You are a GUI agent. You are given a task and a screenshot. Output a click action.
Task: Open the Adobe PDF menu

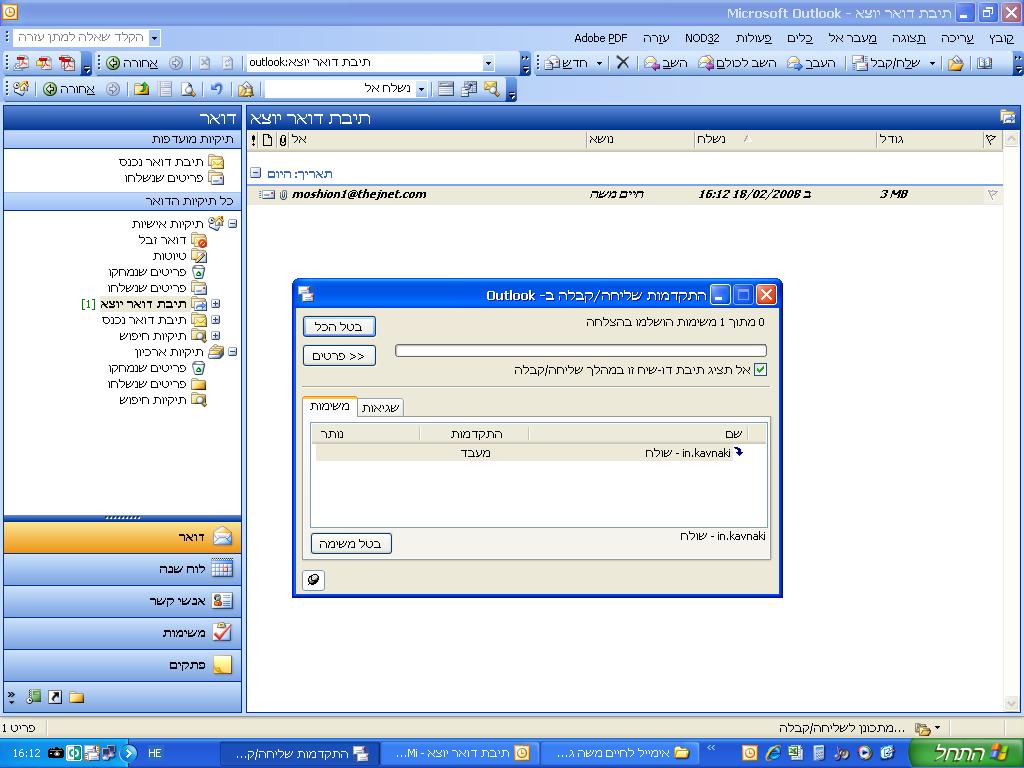pos(600,38)
